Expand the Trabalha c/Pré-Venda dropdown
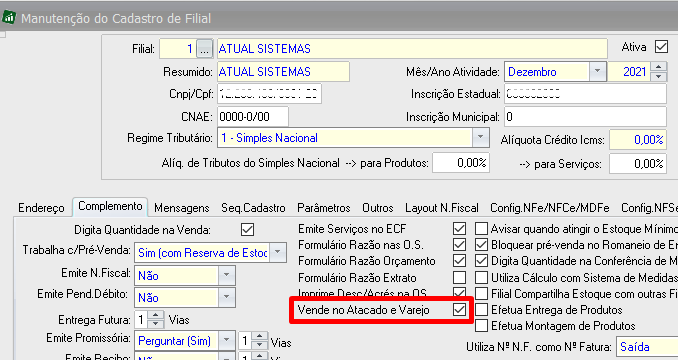The image size is (678, 360). click(278, 252)
